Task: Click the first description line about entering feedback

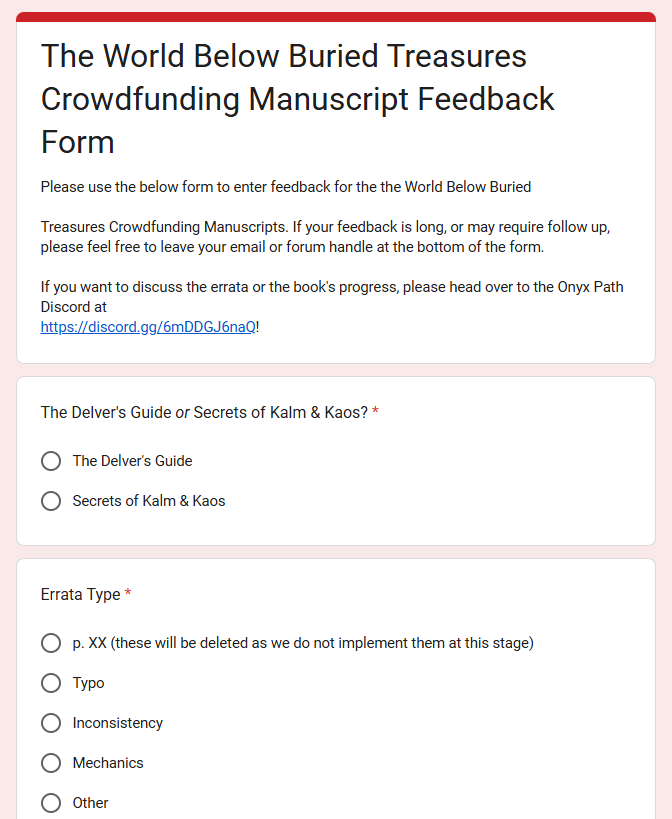Action: click(285, 187)
